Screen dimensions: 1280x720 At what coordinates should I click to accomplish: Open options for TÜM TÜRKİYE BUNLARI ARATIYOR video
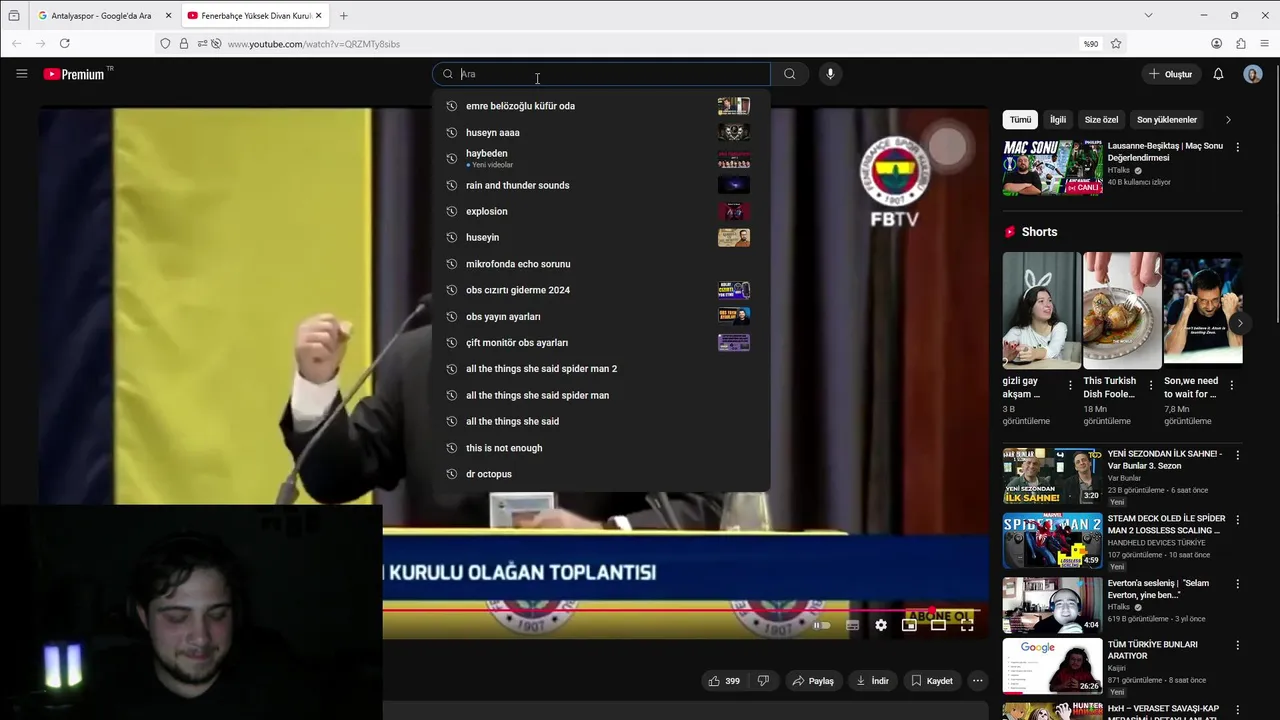click(x=1238, y=646)
